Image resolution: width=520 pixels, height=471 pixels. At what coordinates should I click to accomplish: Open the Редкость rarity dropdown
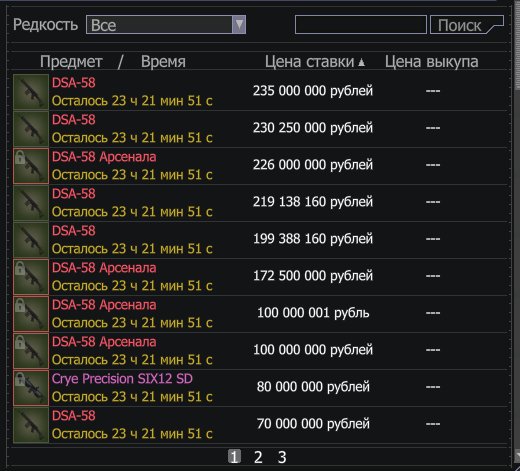pos(166,25)
